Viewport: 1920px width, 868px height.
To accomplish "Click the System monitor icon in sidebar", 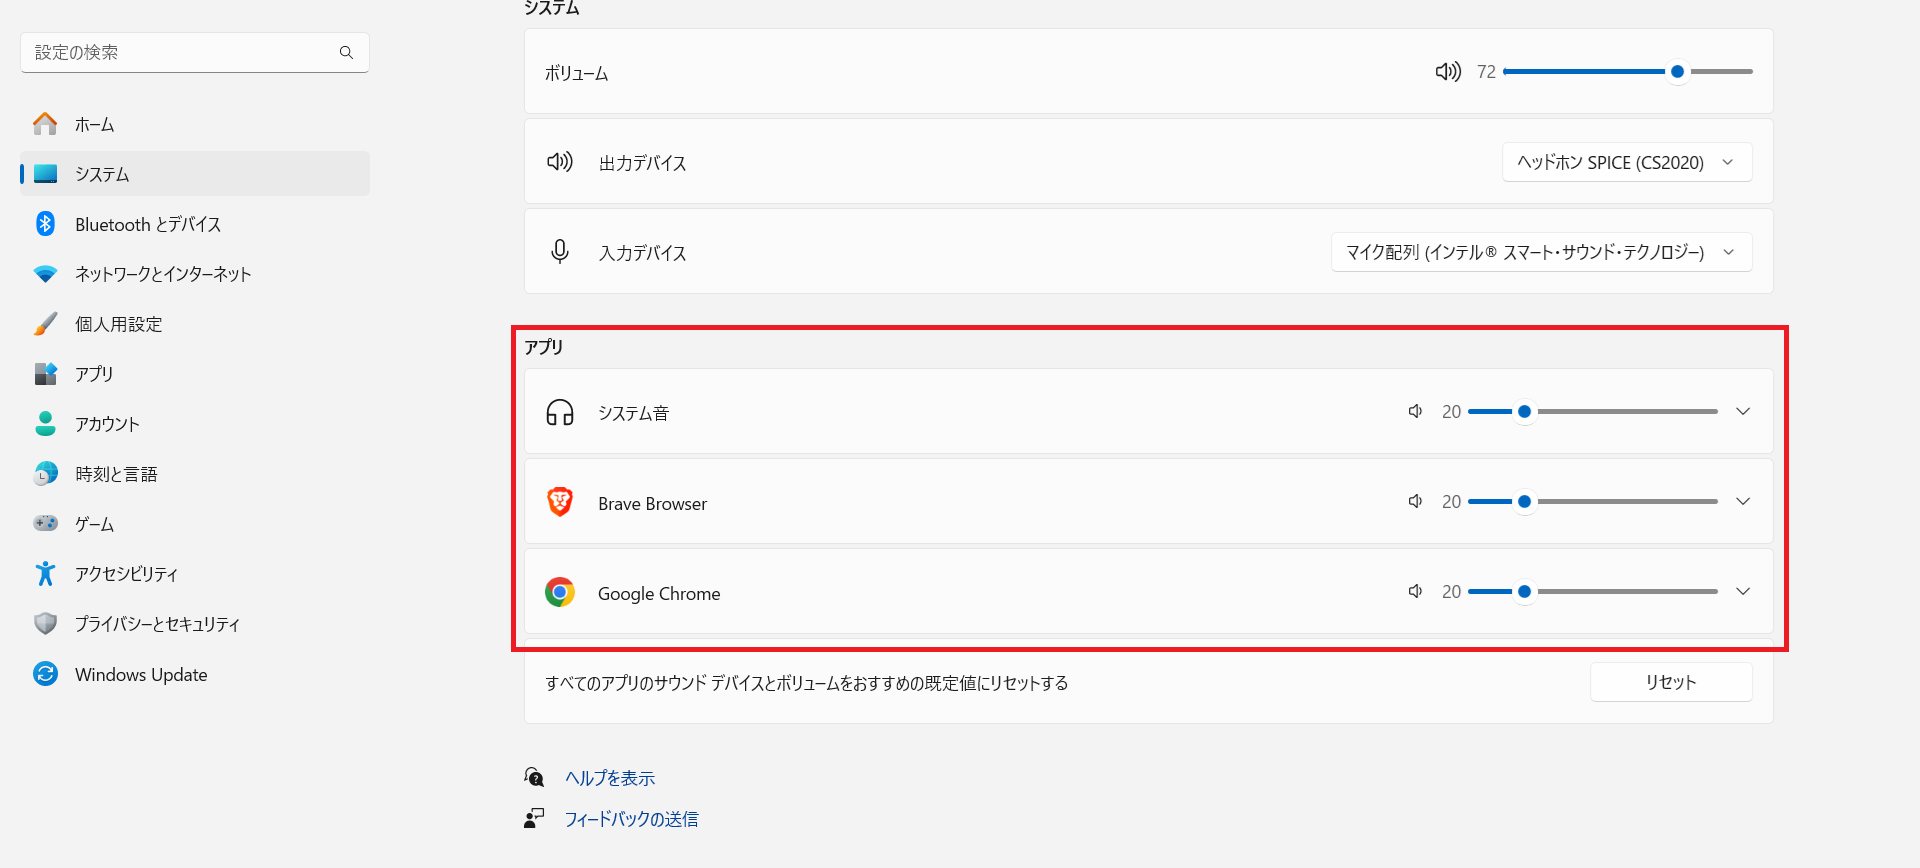I will (45, 174).
